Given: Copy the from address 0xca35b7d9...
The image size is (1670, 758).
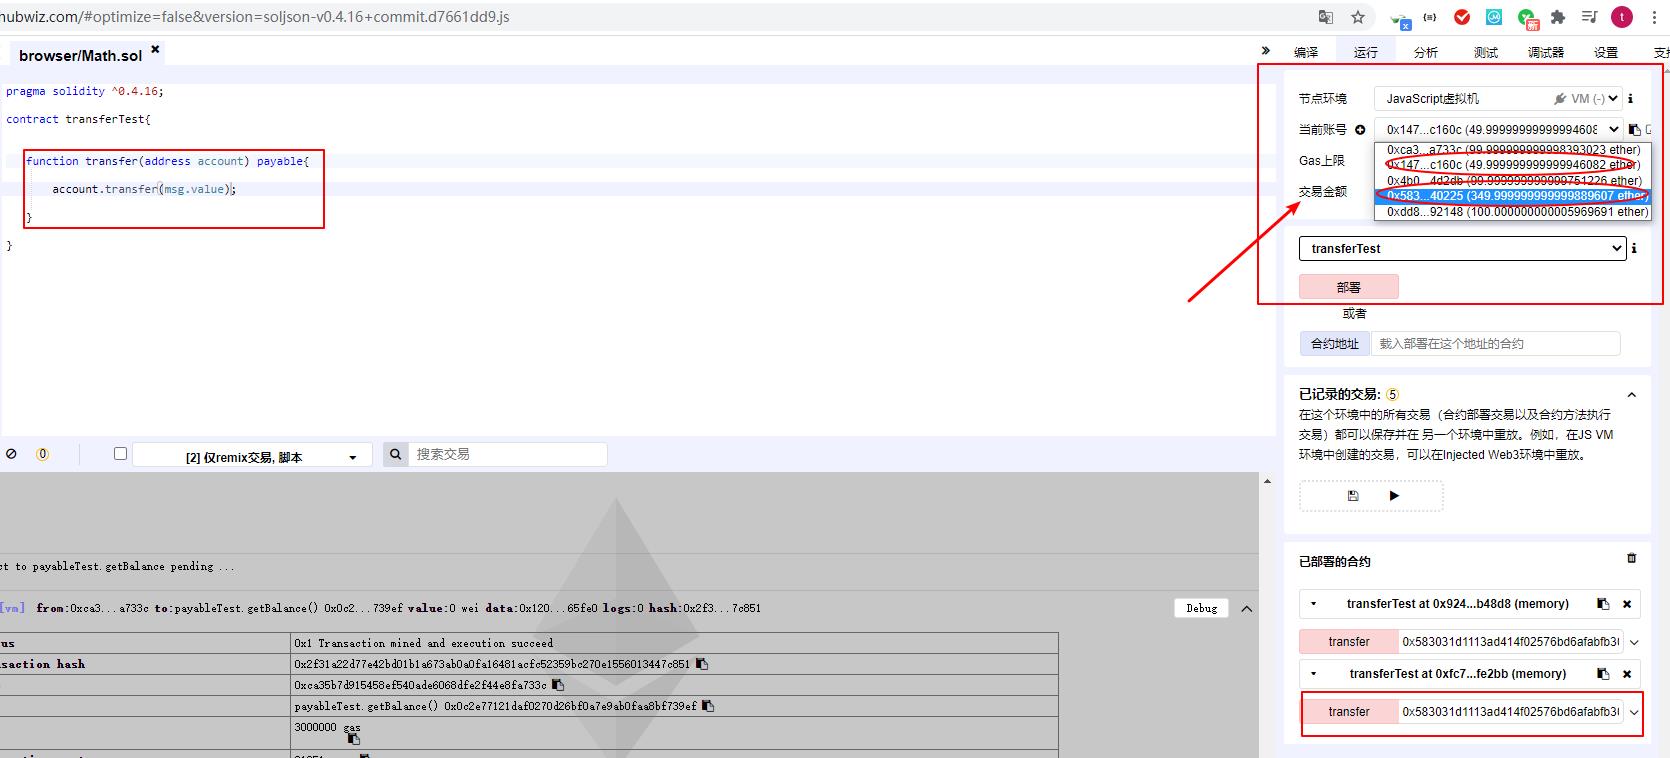Looking at the screenshot, I should [x=558, y=685].
